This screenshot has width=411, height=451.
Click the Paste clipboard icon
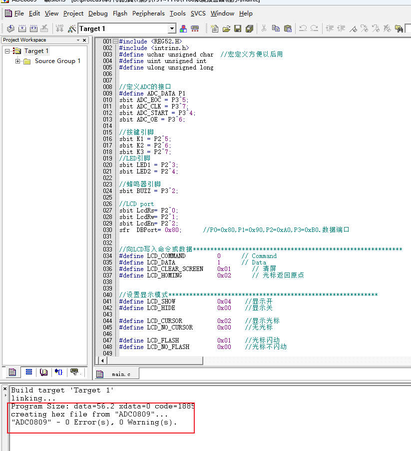[x=288, y=29]
